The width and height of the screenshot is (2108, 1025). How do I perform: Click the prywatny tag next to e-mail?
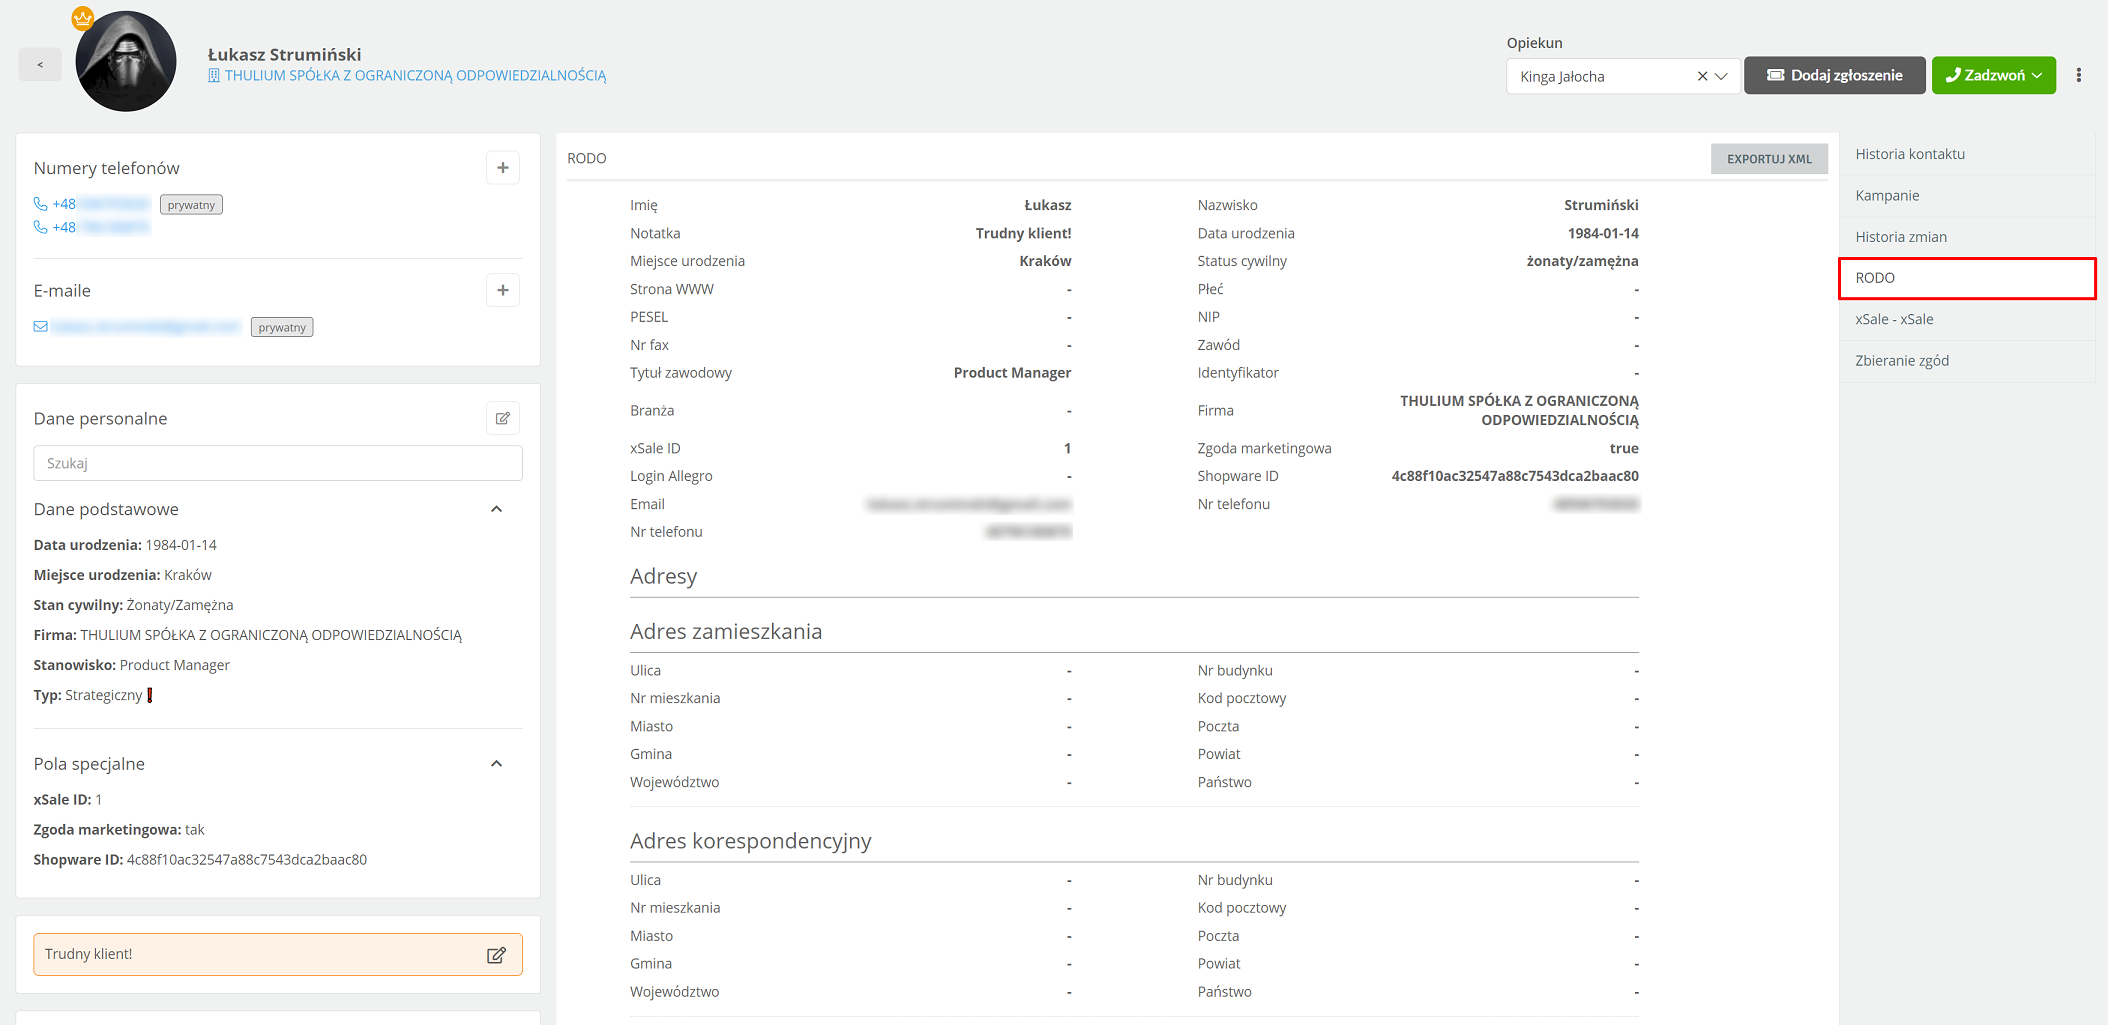[x=282, y=327]
